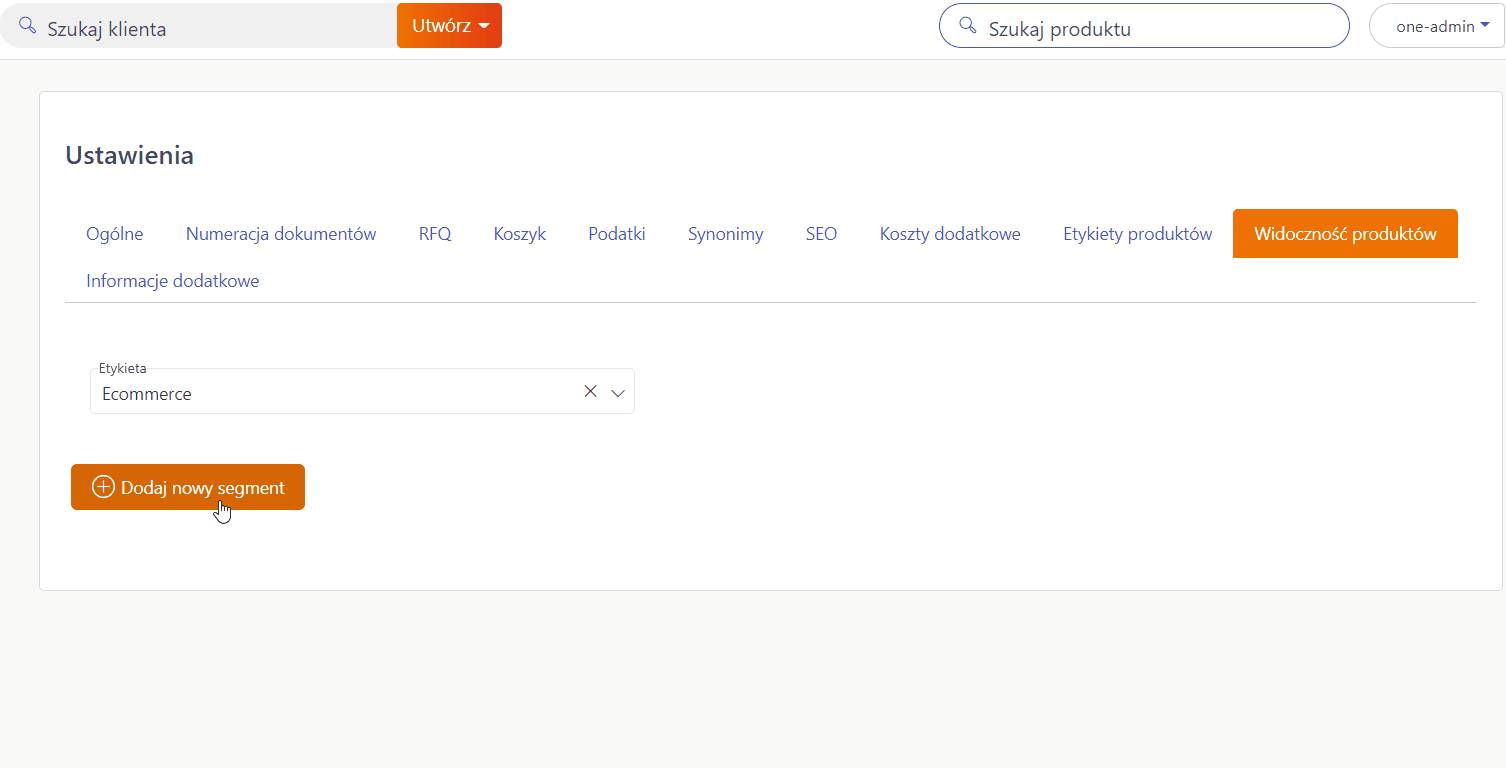The image size is (1506, 768).
Task: Open the Informacje dodatkowe tab
Action: click(x=173, y=281)
